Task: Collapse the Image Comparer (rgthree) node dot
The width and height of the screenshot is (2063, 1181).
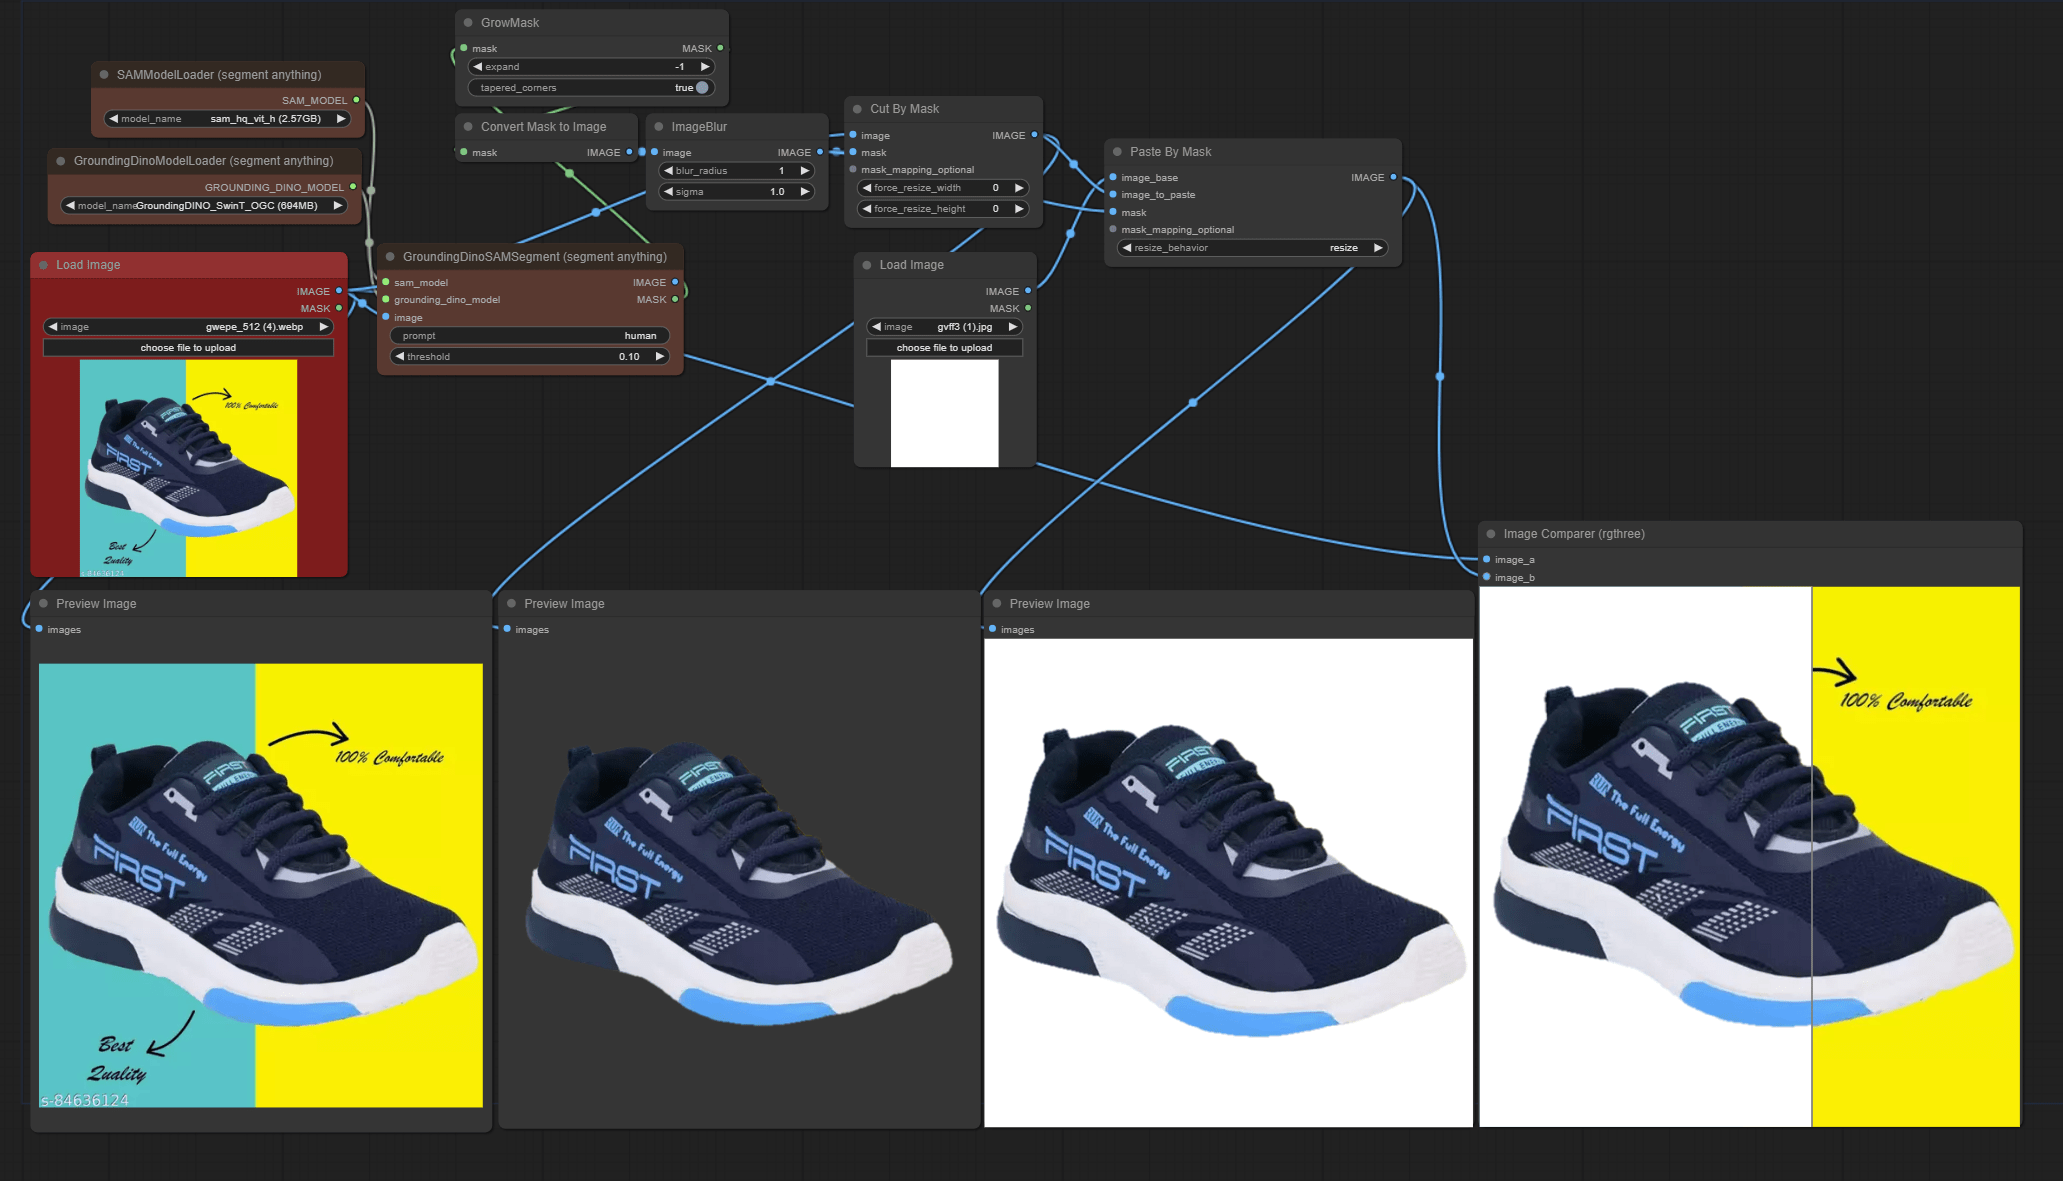Action: tap(1491, 534)
